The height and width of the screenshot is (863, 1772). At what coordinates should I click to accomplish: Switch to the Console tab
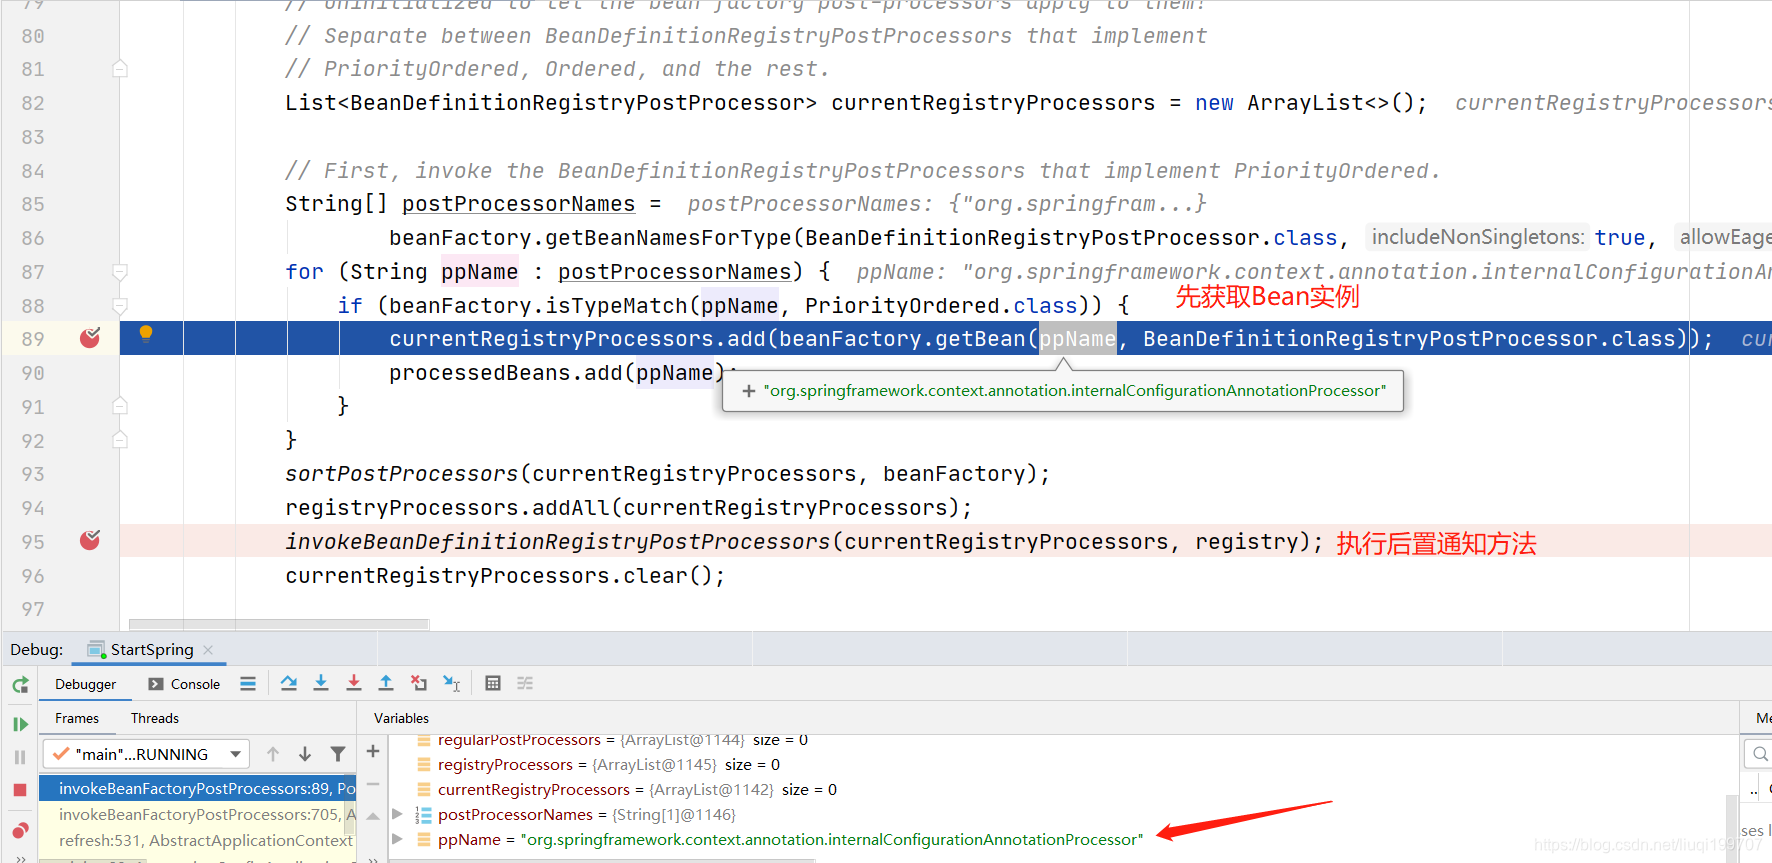tap(184, 684)
